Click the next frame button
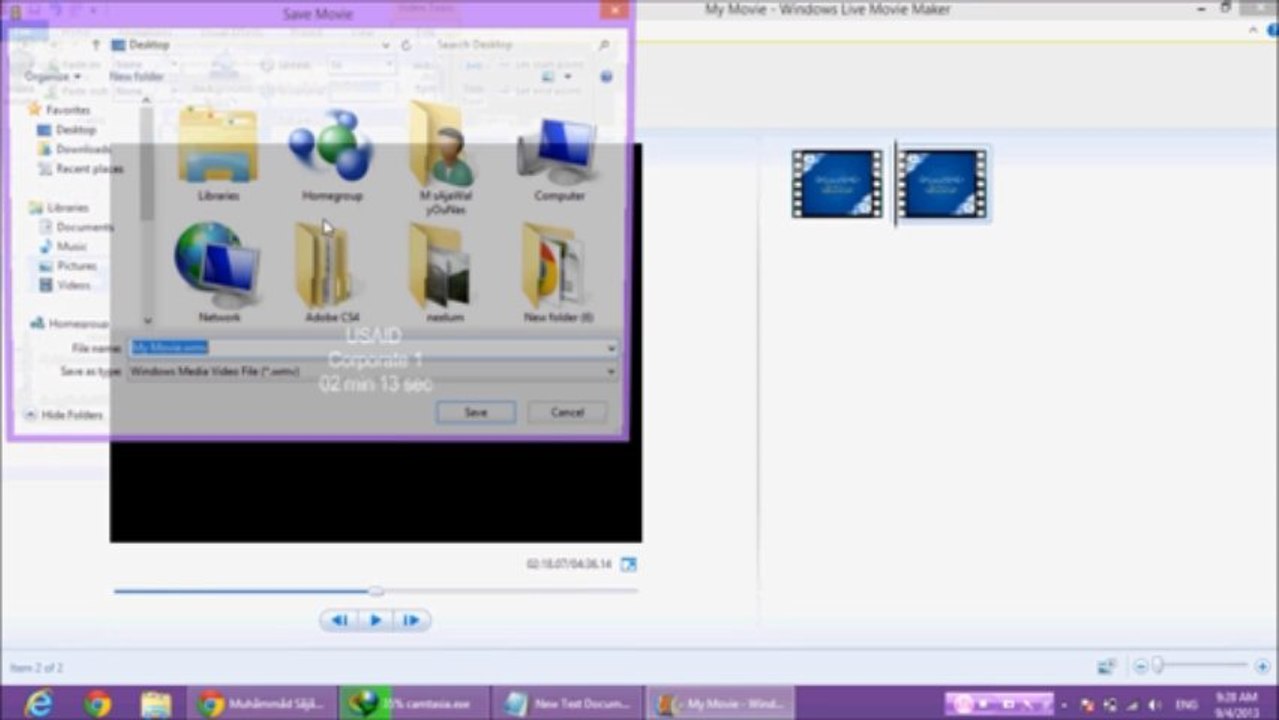The width and height of the screenshot is (1279, 720). [x=411, y=620]
